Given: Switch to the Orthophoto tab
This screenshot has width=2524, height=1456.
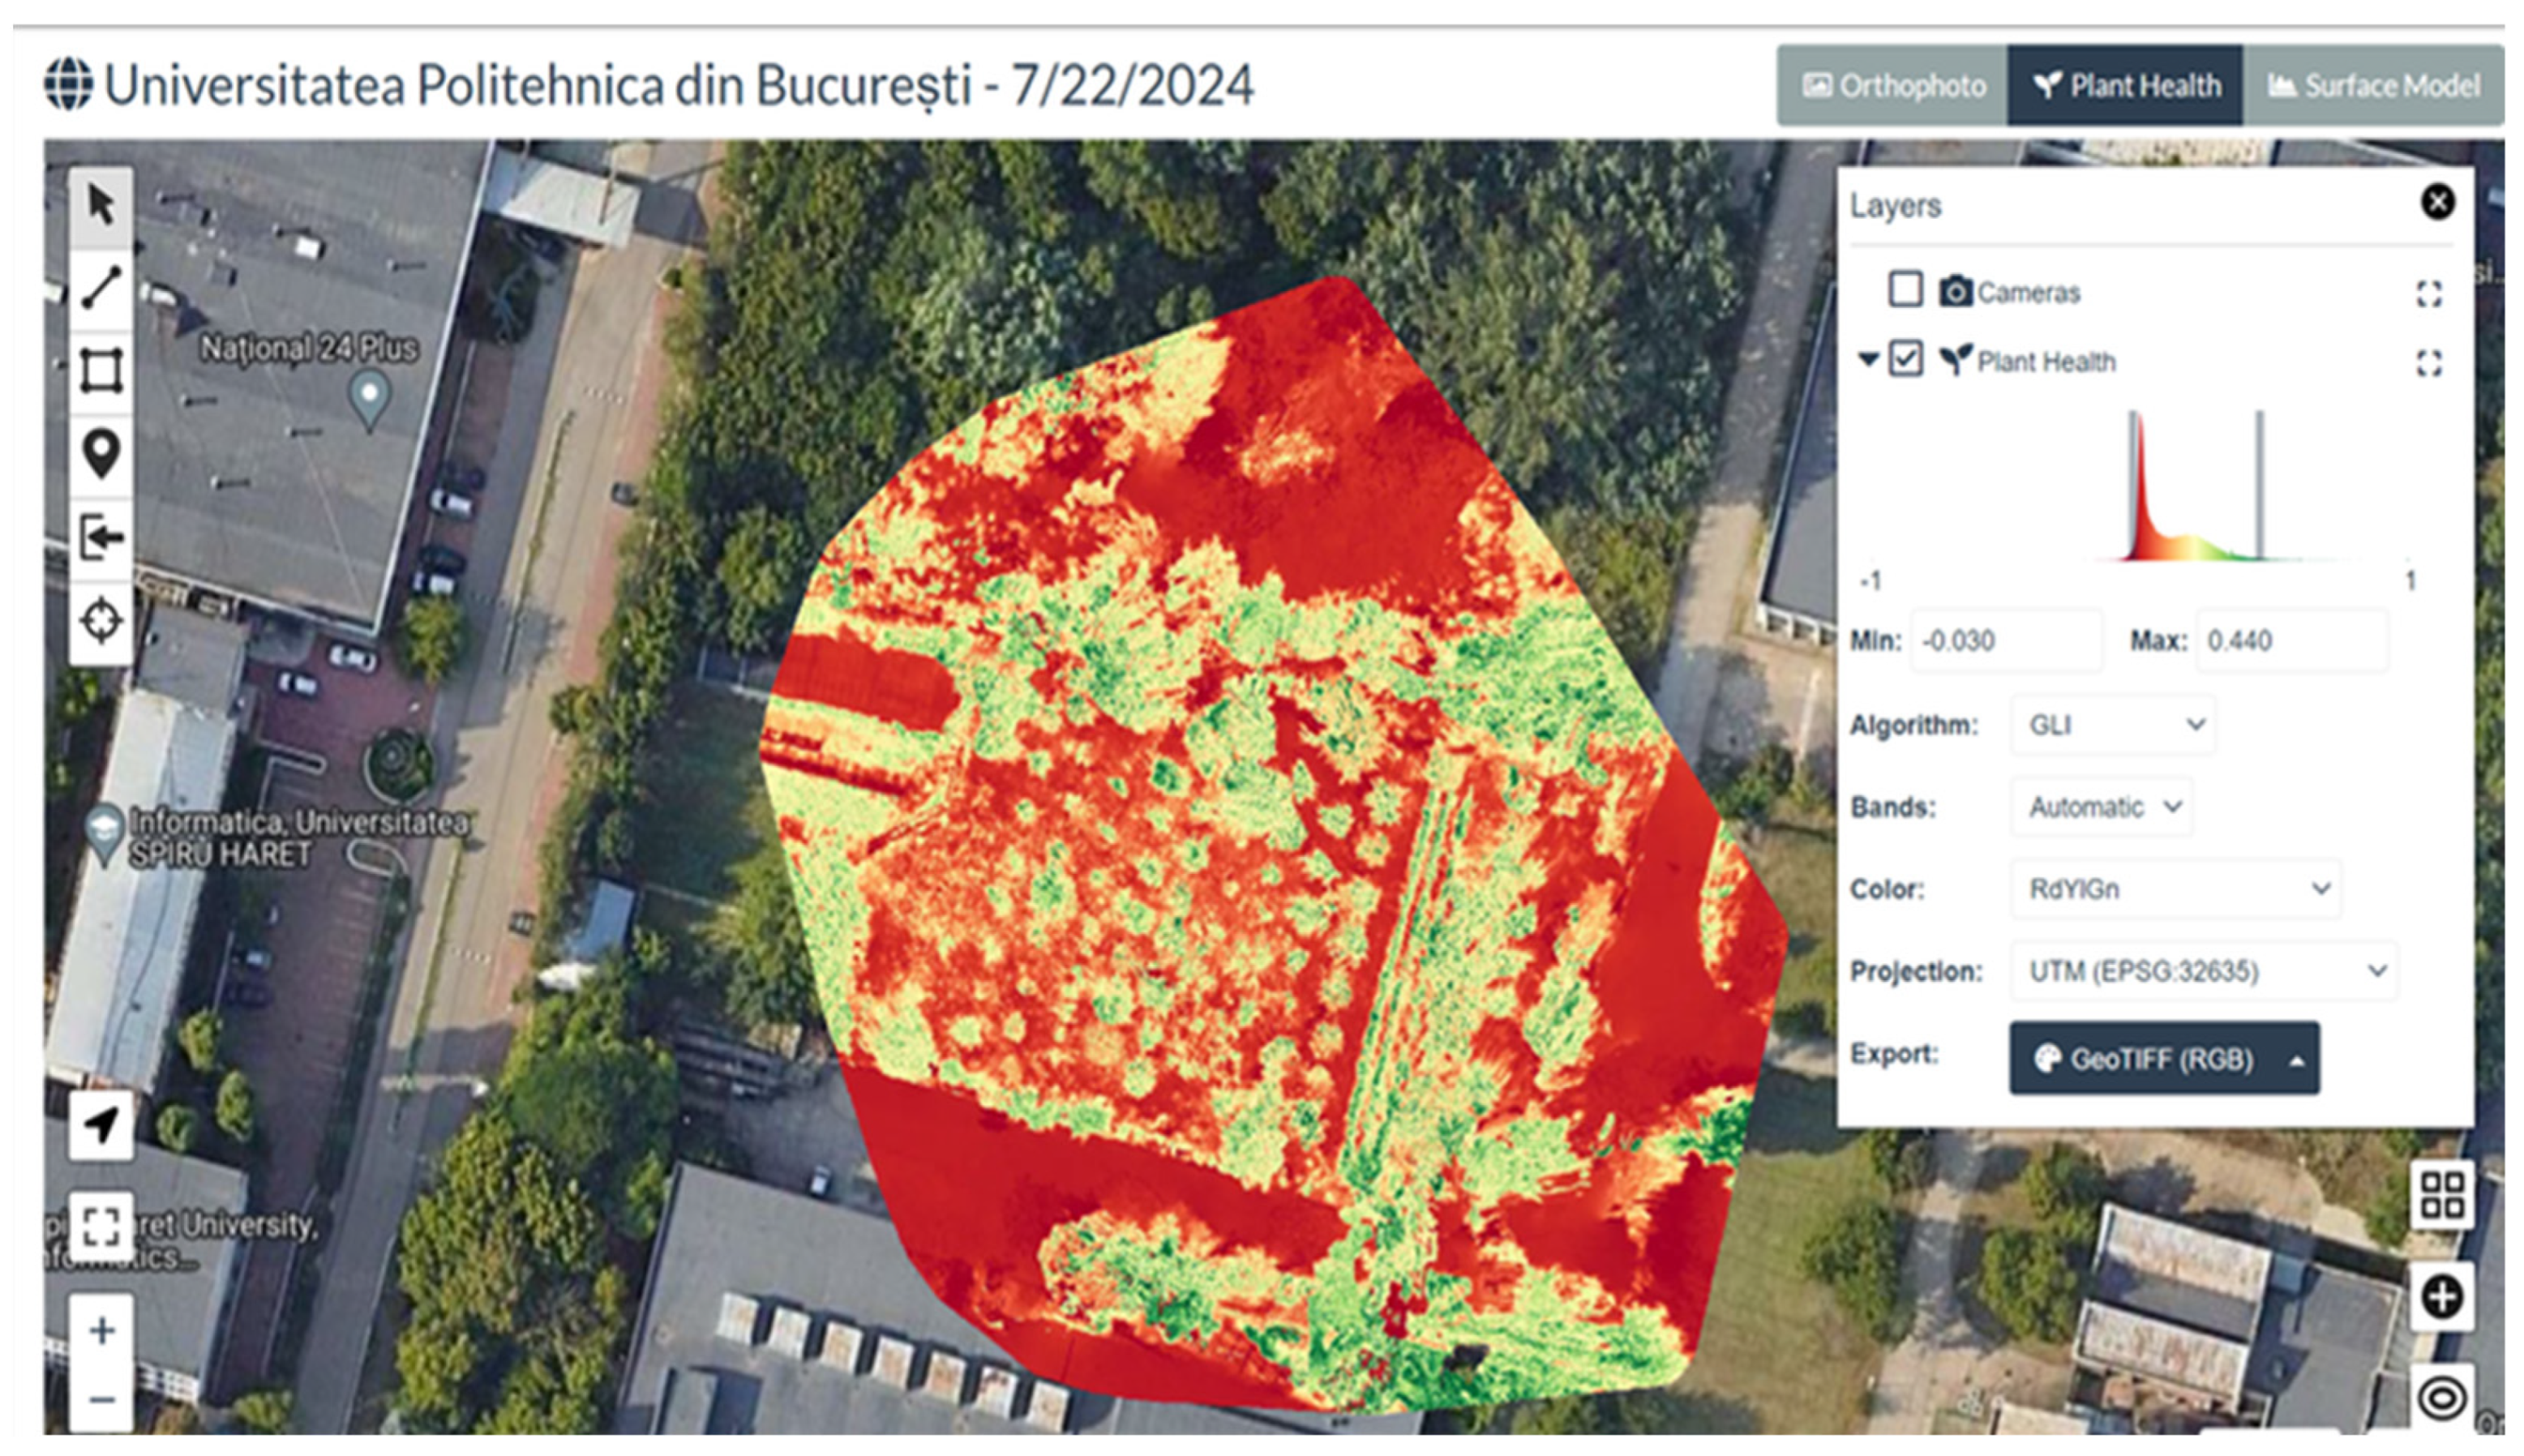Looking at the screenshot, I should [1893, 86].
